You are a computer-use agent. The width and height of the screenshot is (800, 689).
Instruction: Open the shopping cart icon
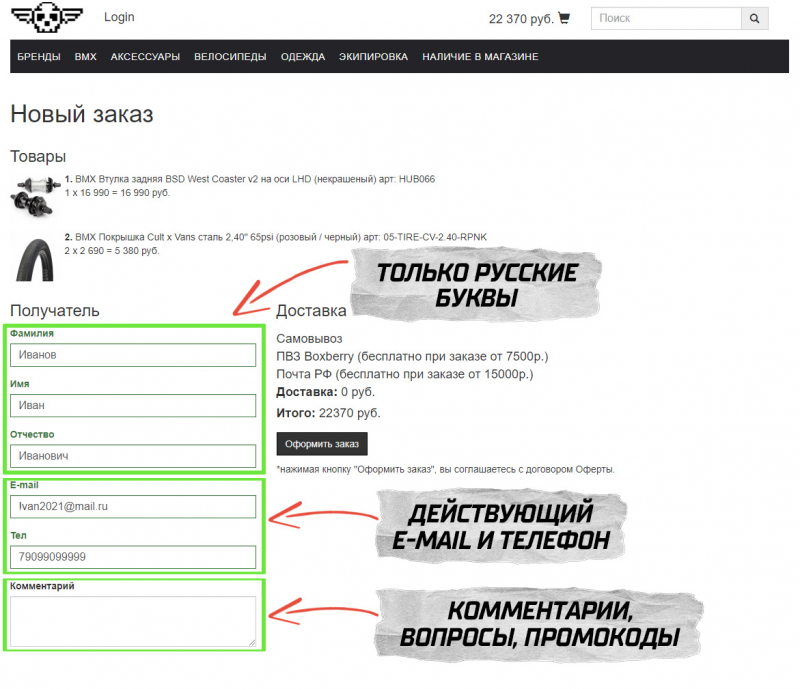[564, 18]
